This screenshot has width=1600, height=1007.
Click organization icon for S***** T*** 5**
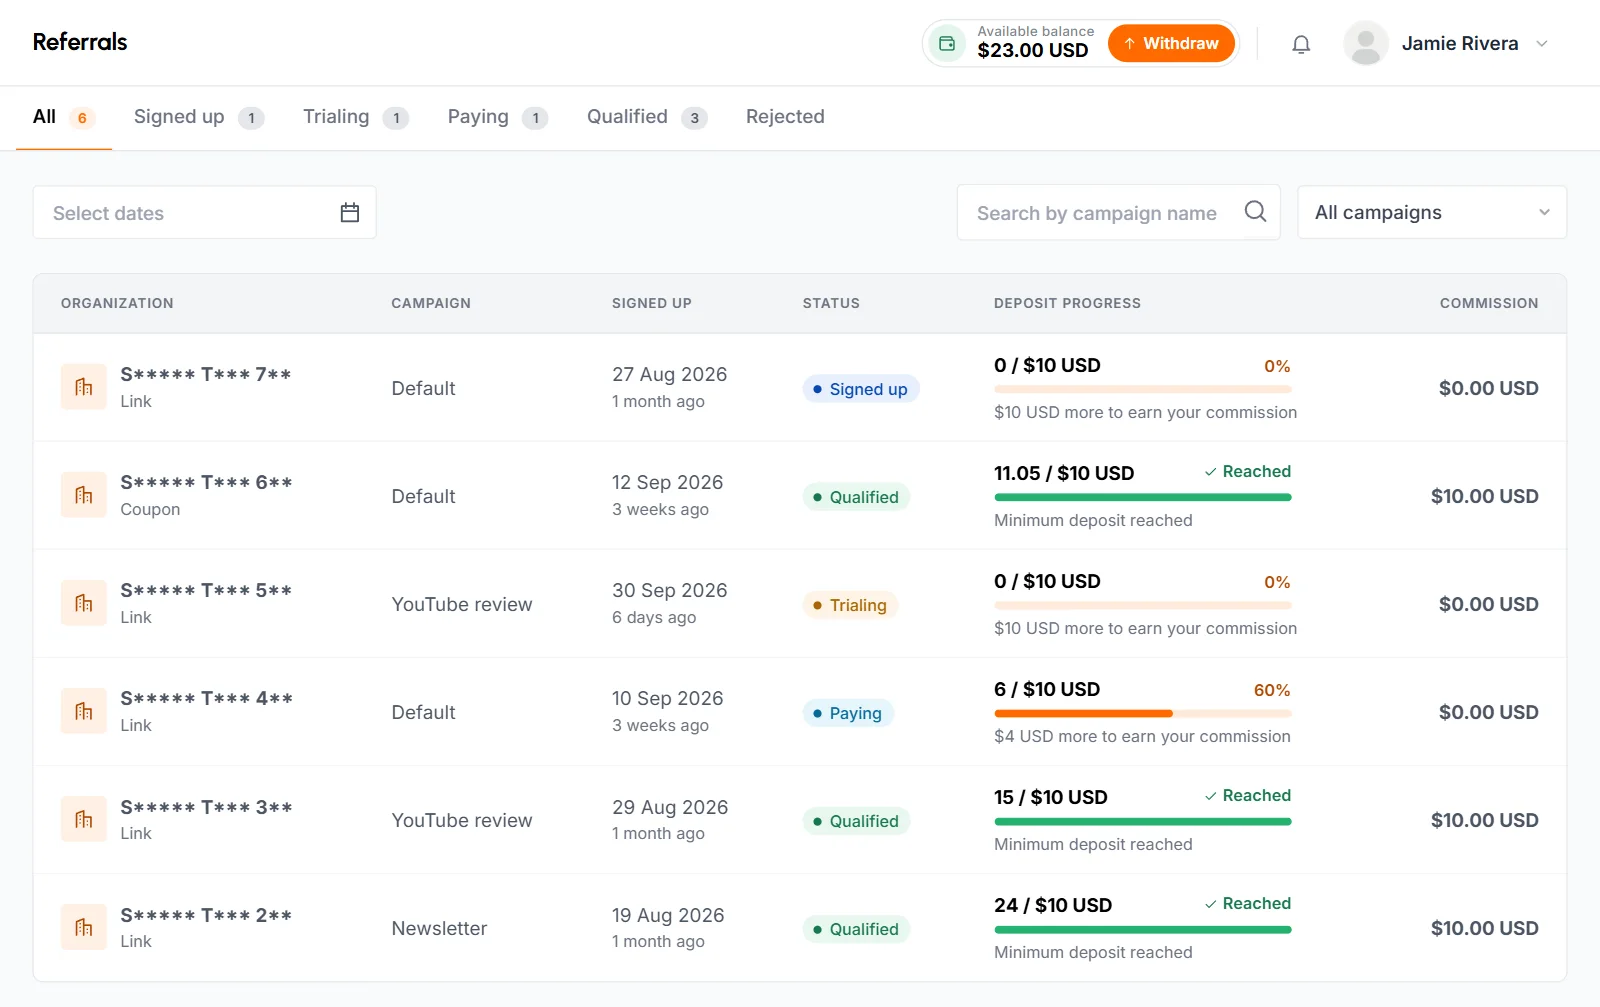(84, 603)
